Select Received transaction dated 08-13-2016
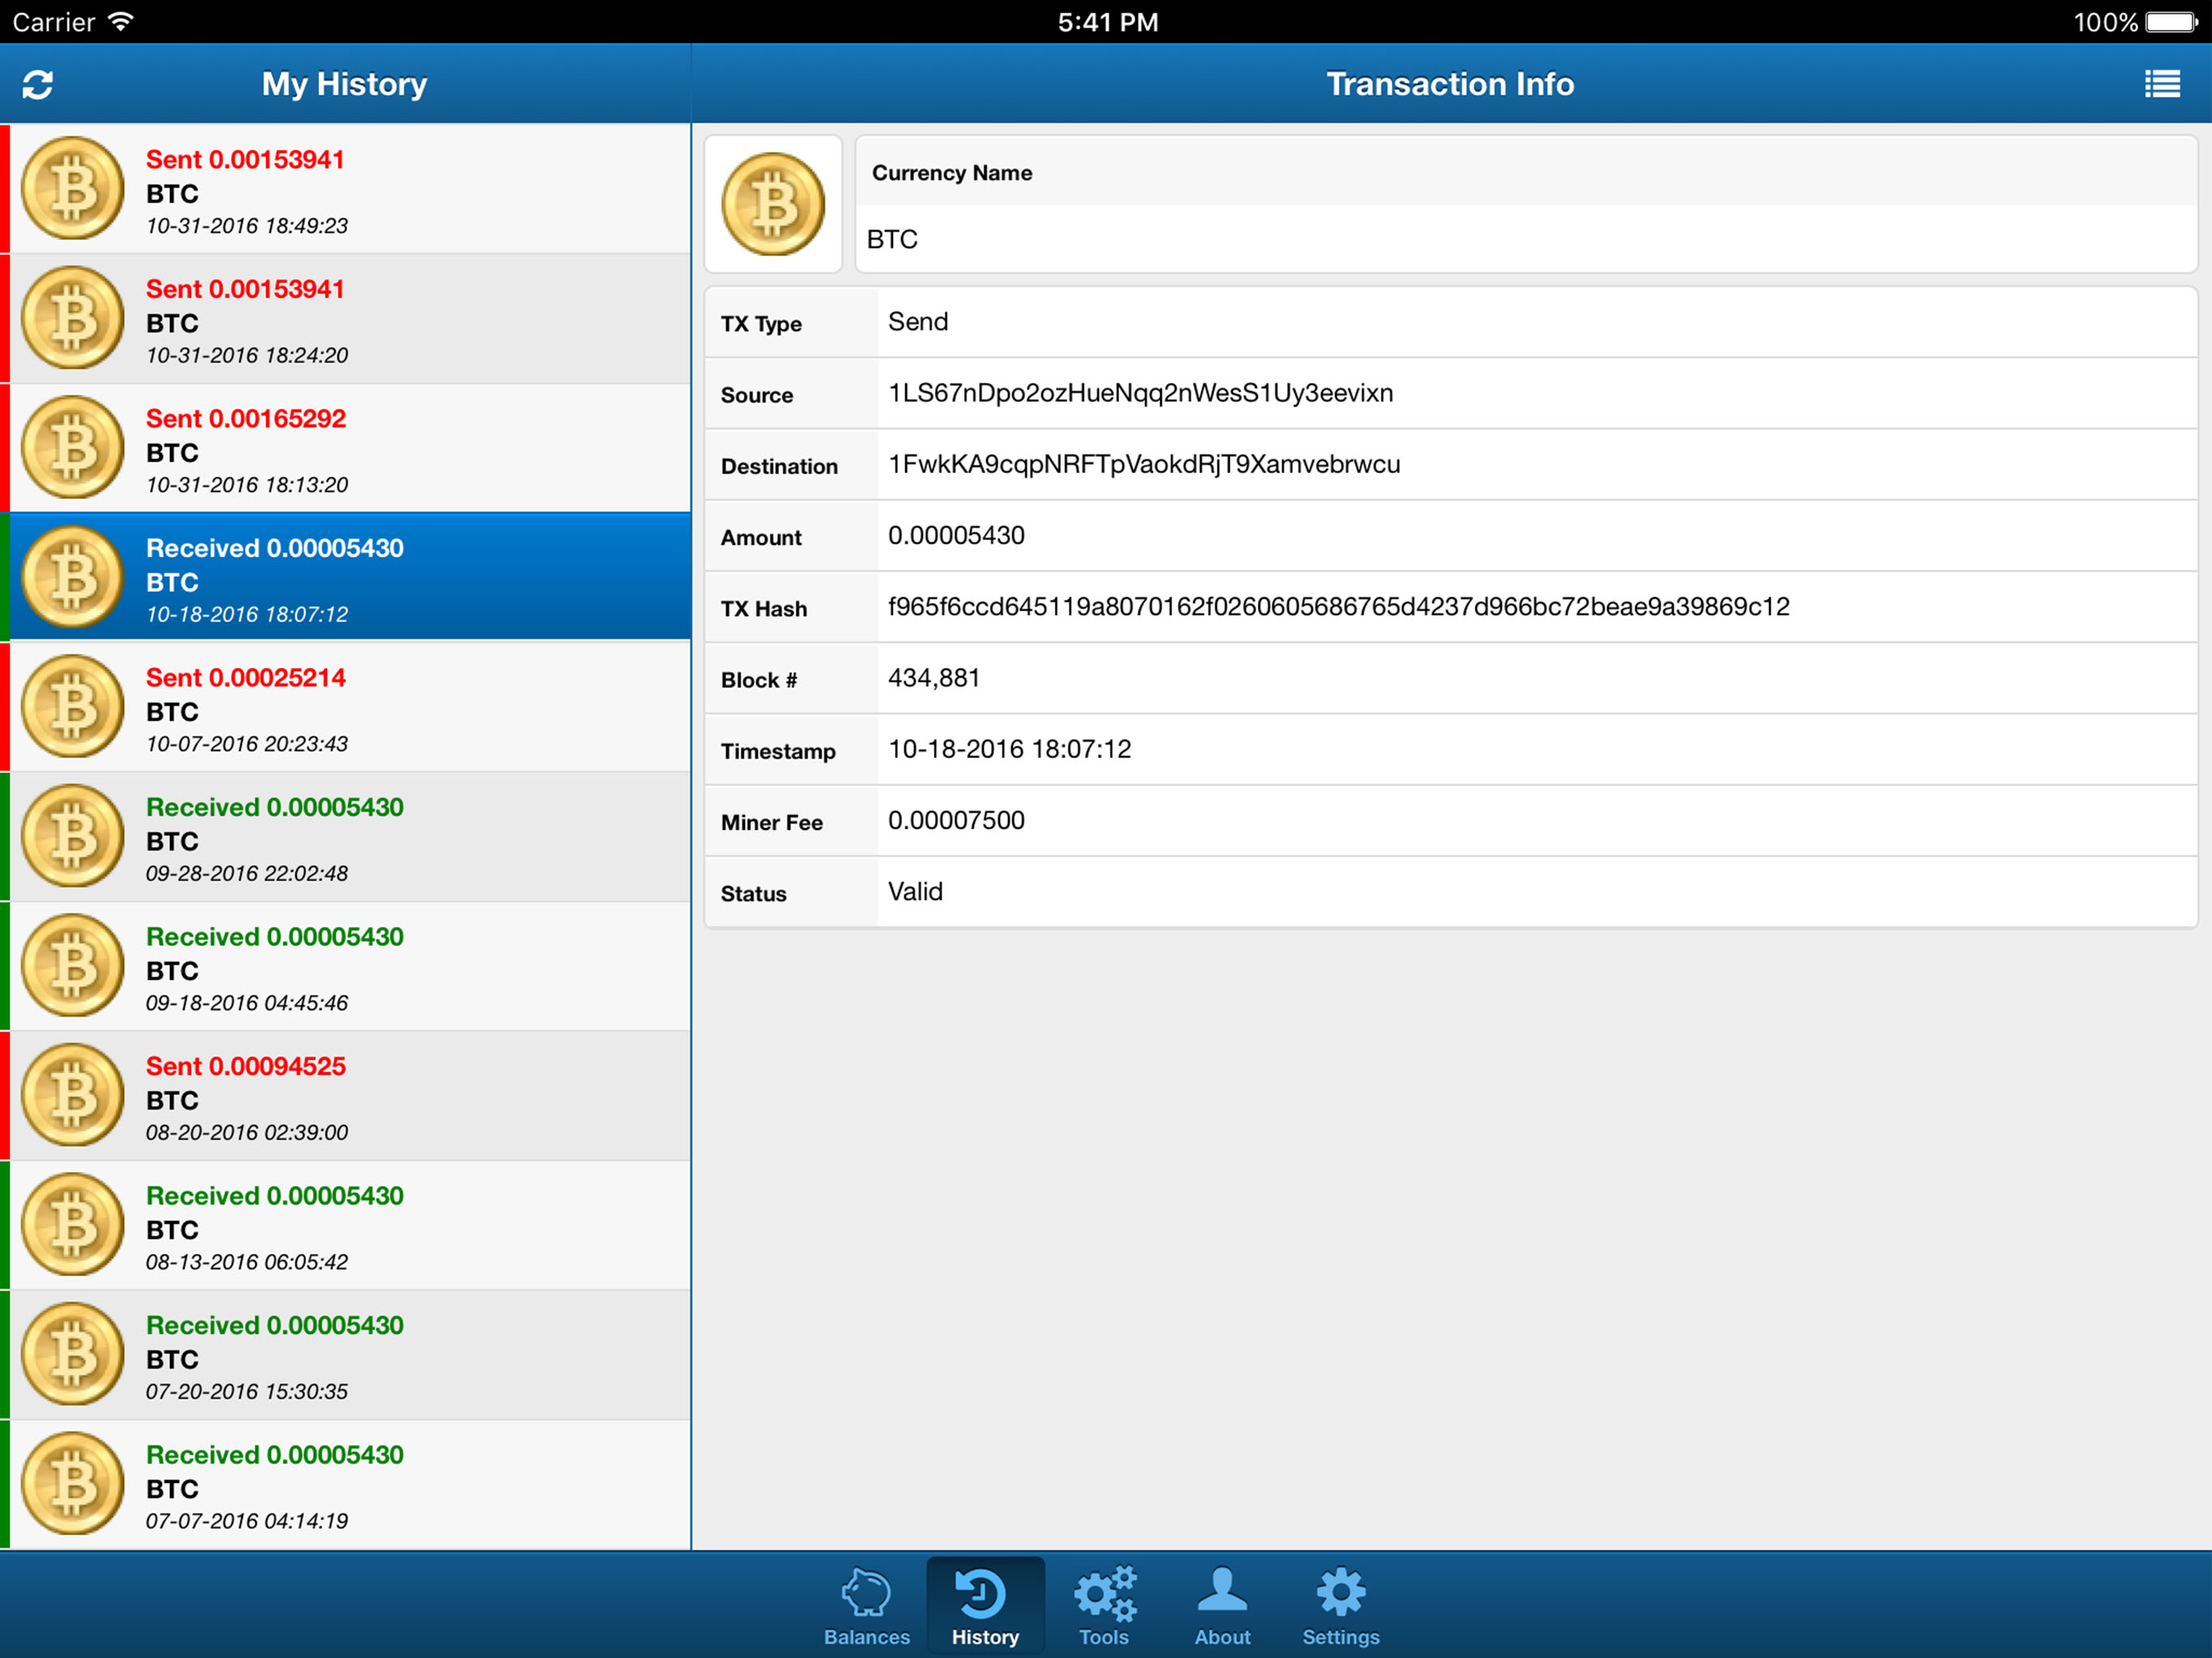Viewport: 2212px width, 1658px height. 345,1225
